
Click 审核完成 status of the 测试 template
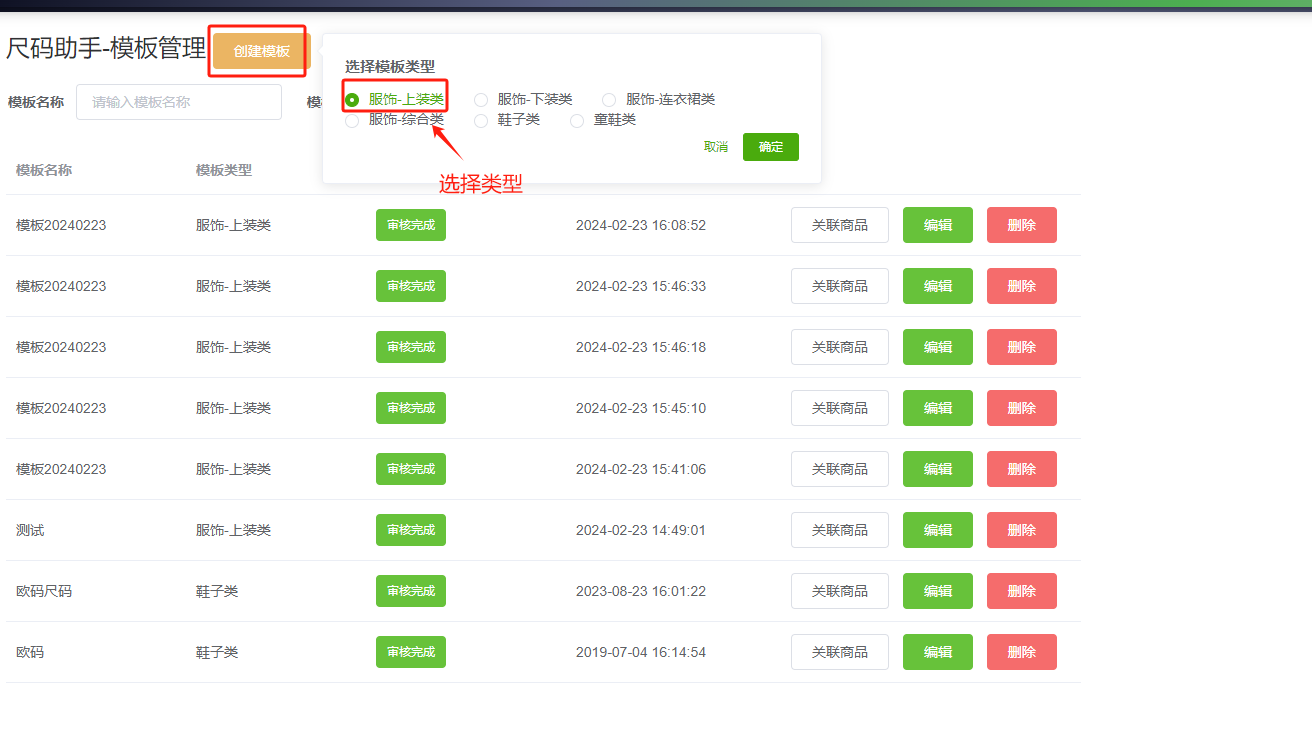[x=410, y=530]
